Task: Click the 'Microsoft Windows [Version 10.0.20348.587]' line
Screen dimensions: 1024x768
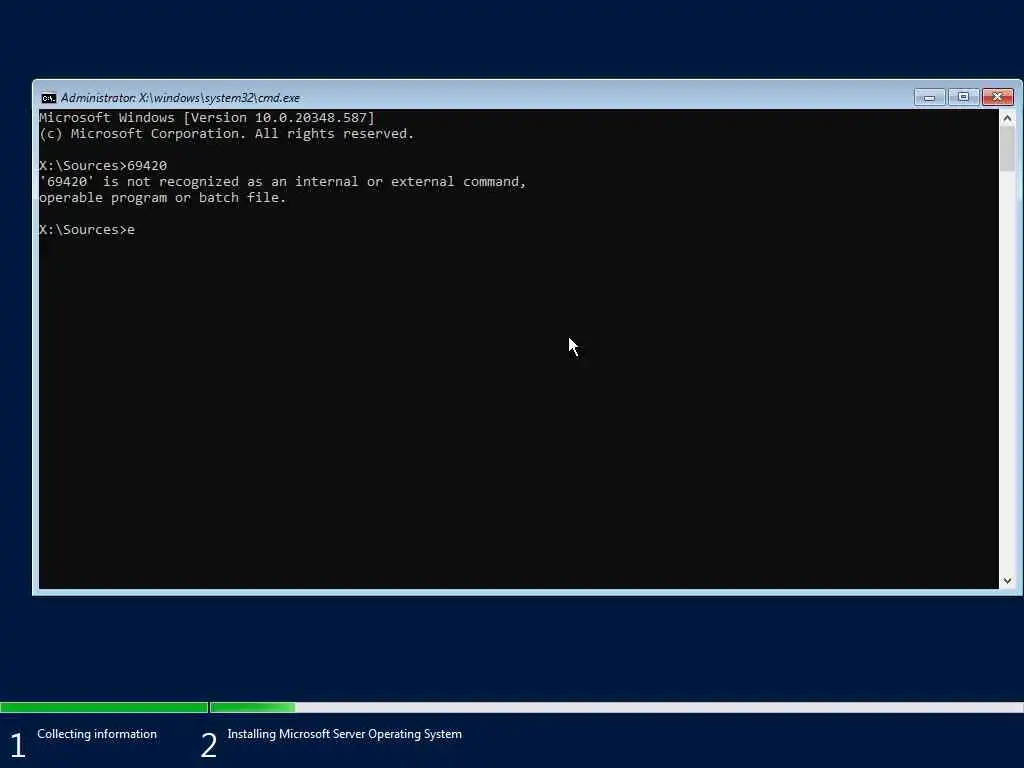Action: pyautogui.click(x=206, y=118)
